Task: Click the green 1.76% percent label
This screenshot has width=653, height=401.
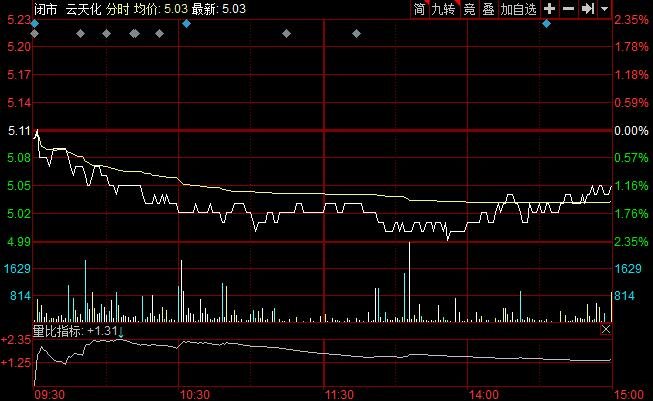Action: 631,214
